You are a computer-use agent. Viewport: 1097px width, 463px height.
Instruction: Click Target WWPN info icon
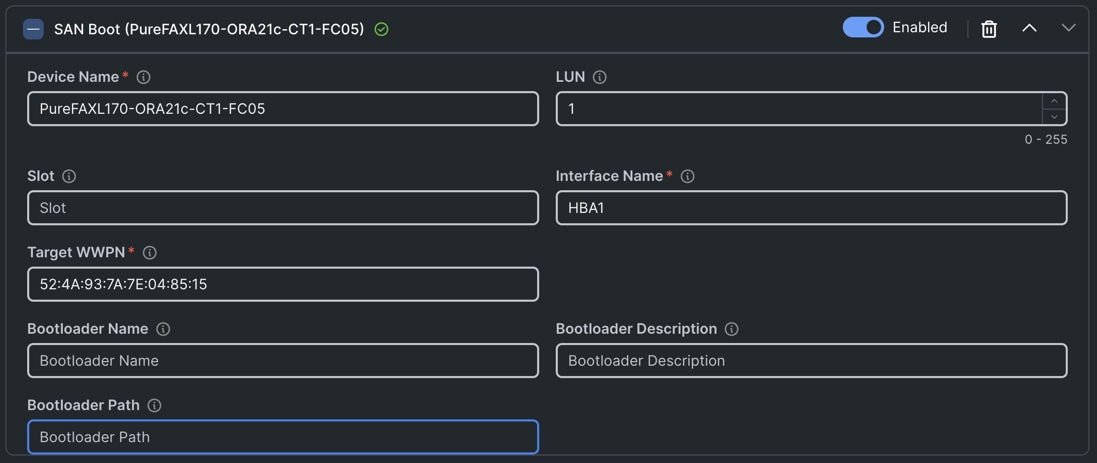pos(150,253)
